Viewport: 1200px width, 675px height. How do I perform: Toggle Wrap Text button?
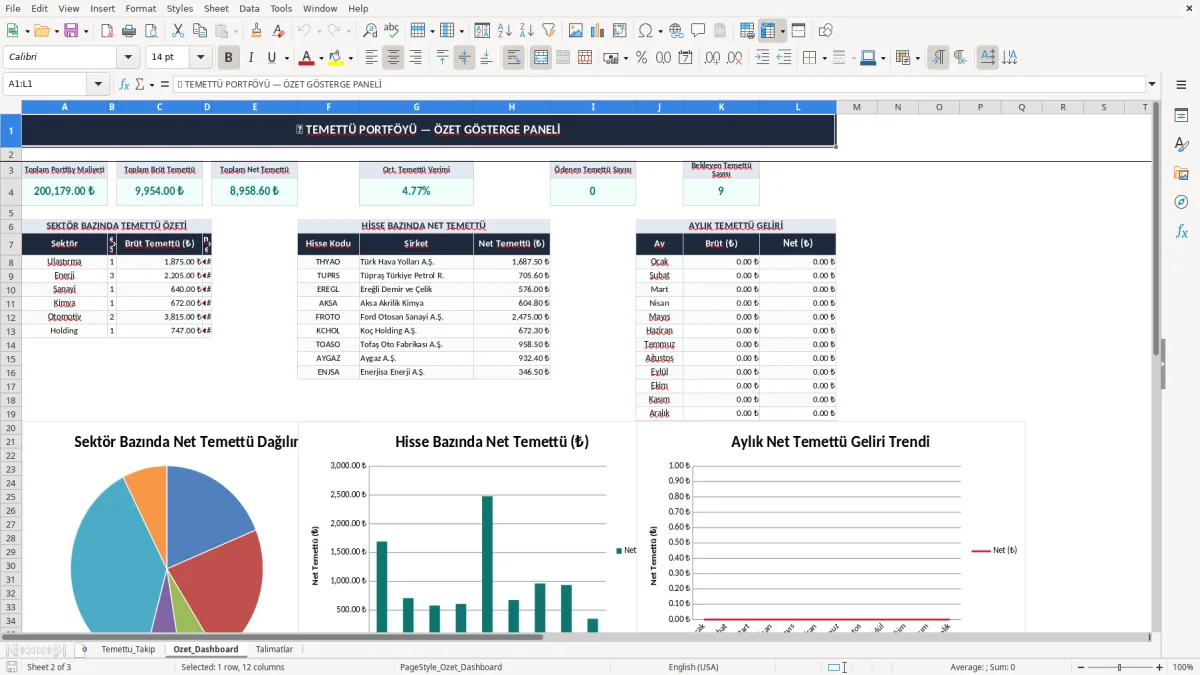[513, 58]
